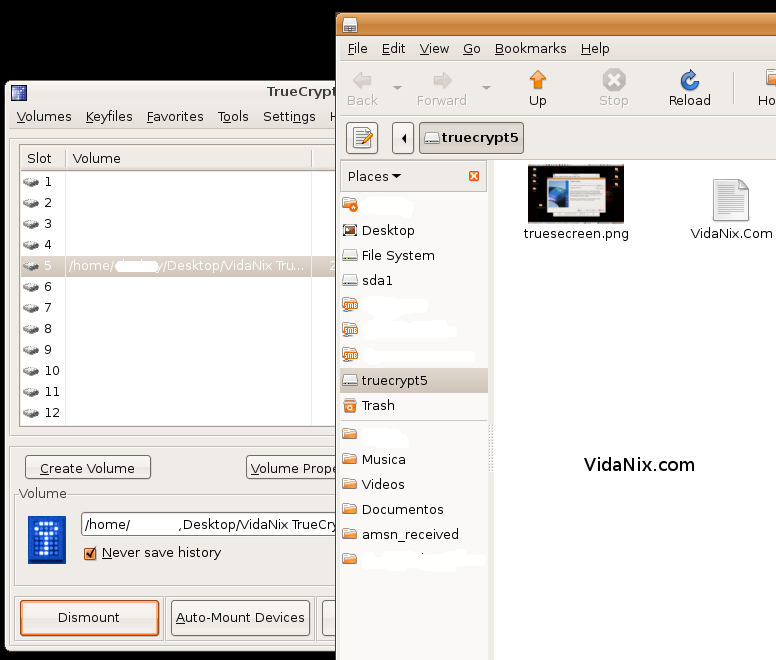
Task: Select truesecreen.png thumbnail
Action: click(576, 194)
